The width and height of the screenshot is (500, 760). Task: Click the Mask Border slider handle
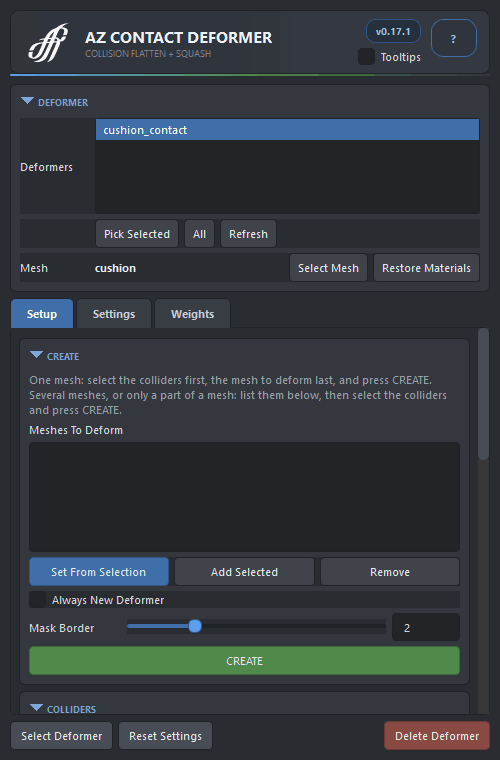click(195, 626)
